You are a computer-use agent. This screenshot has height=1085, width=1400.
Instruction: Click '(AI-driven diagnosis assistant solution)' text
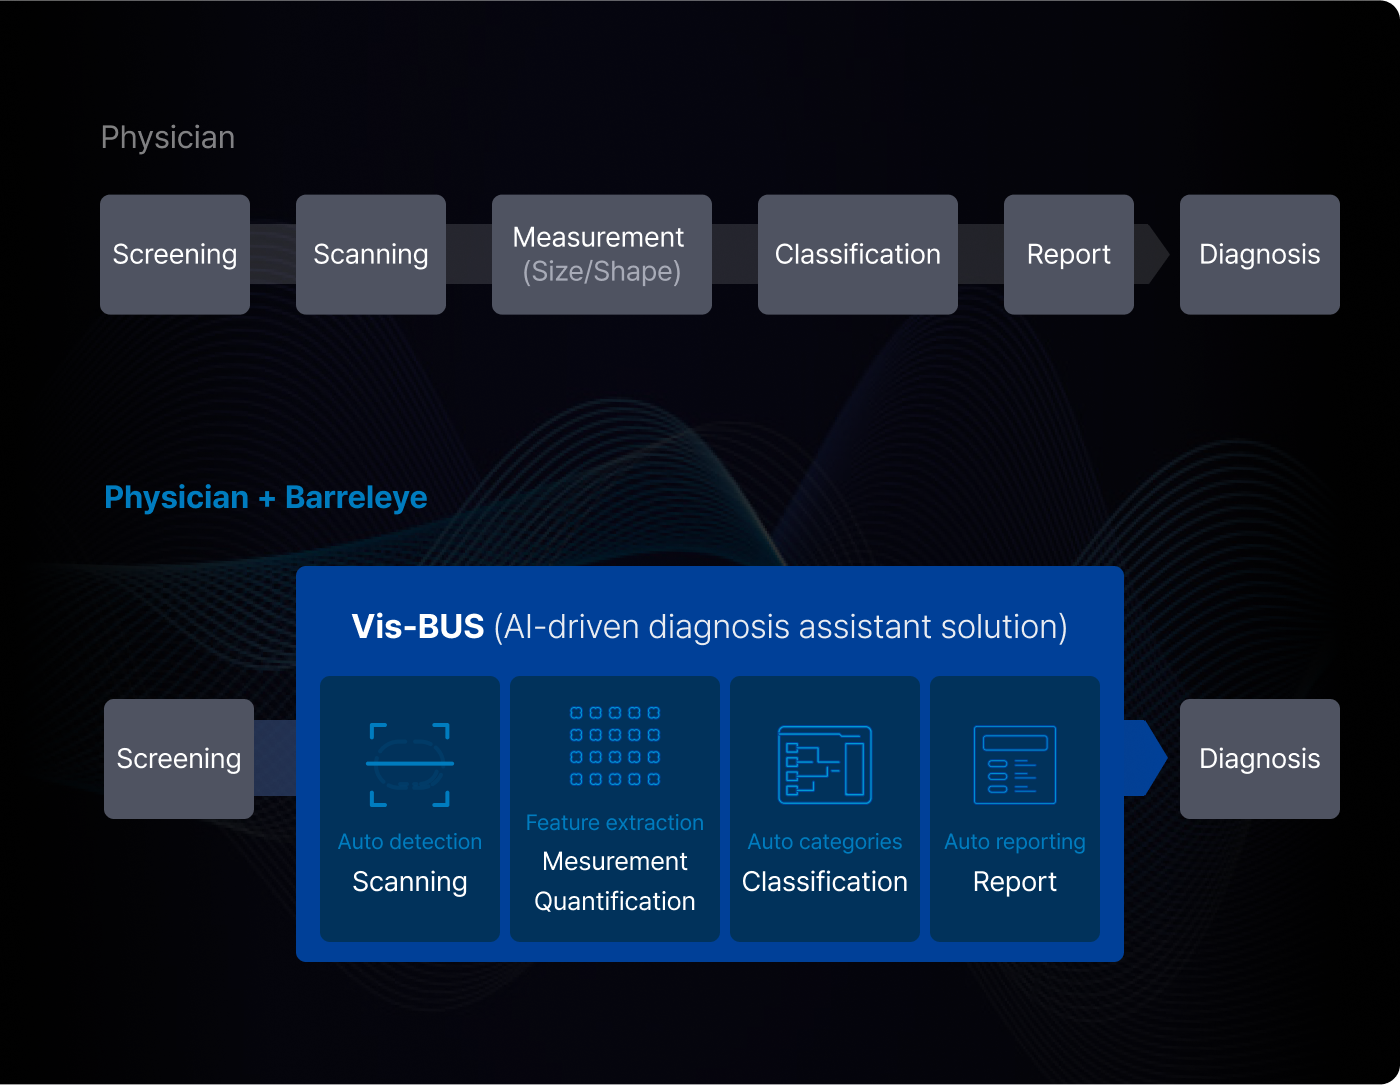pos(781,627)
